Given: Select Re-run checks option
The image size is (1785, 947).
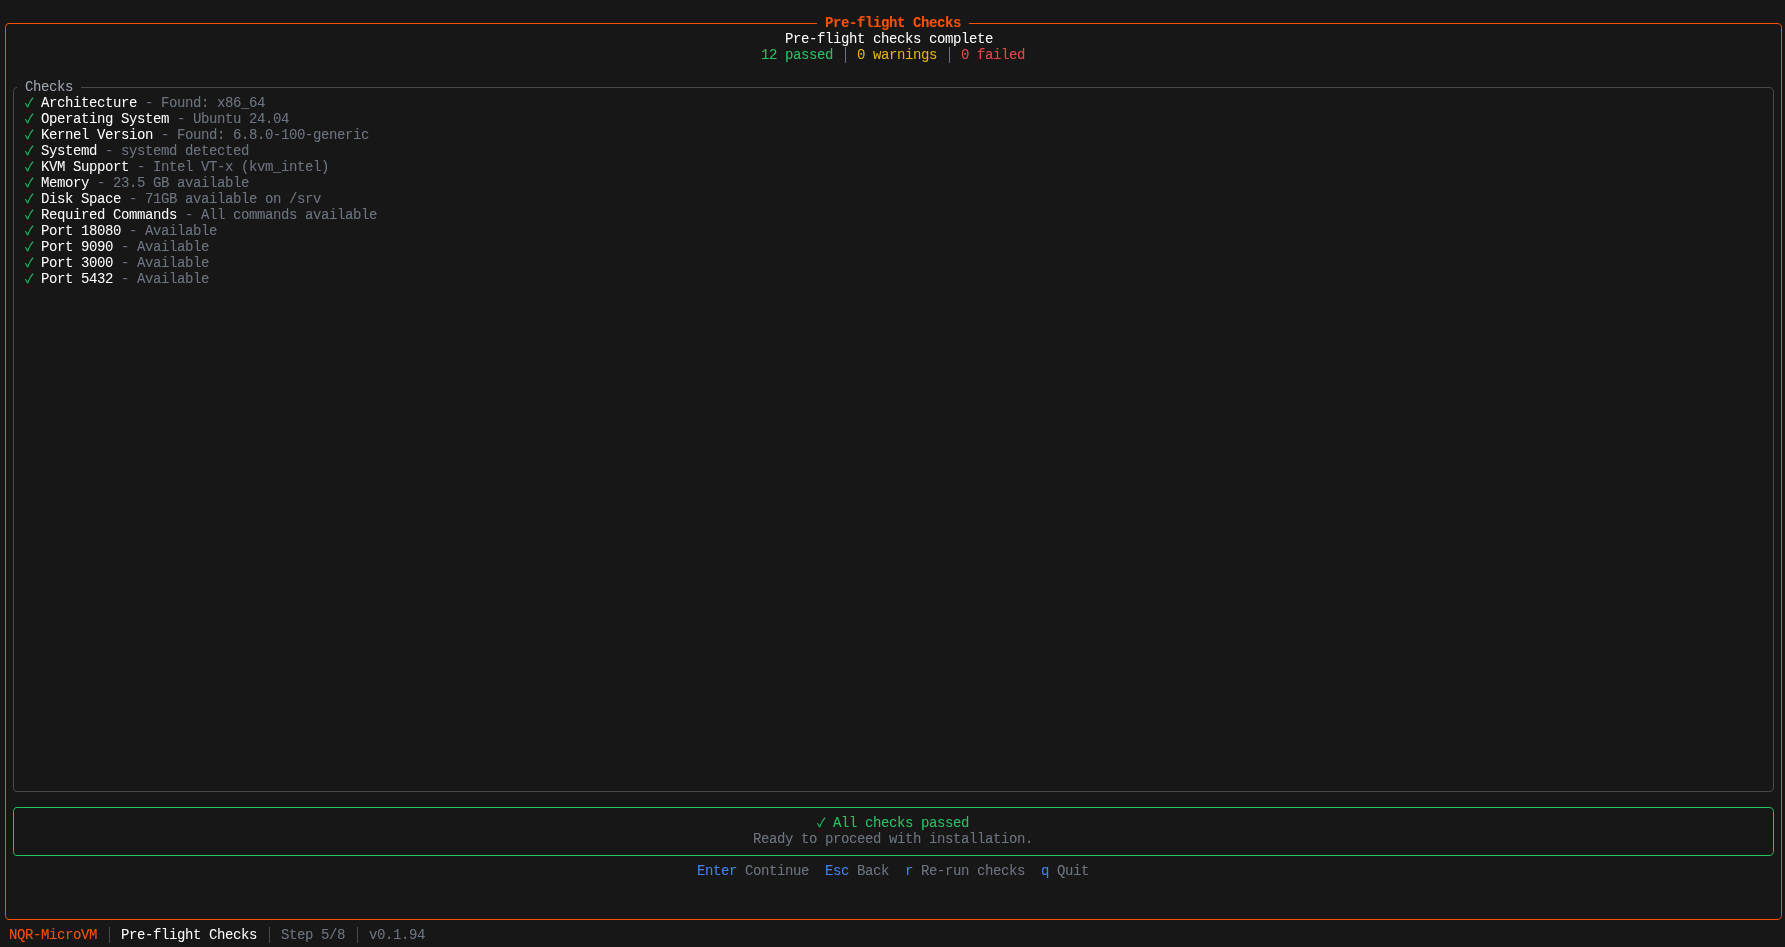Looking at the screenshot, I should [x=964, y=871].
